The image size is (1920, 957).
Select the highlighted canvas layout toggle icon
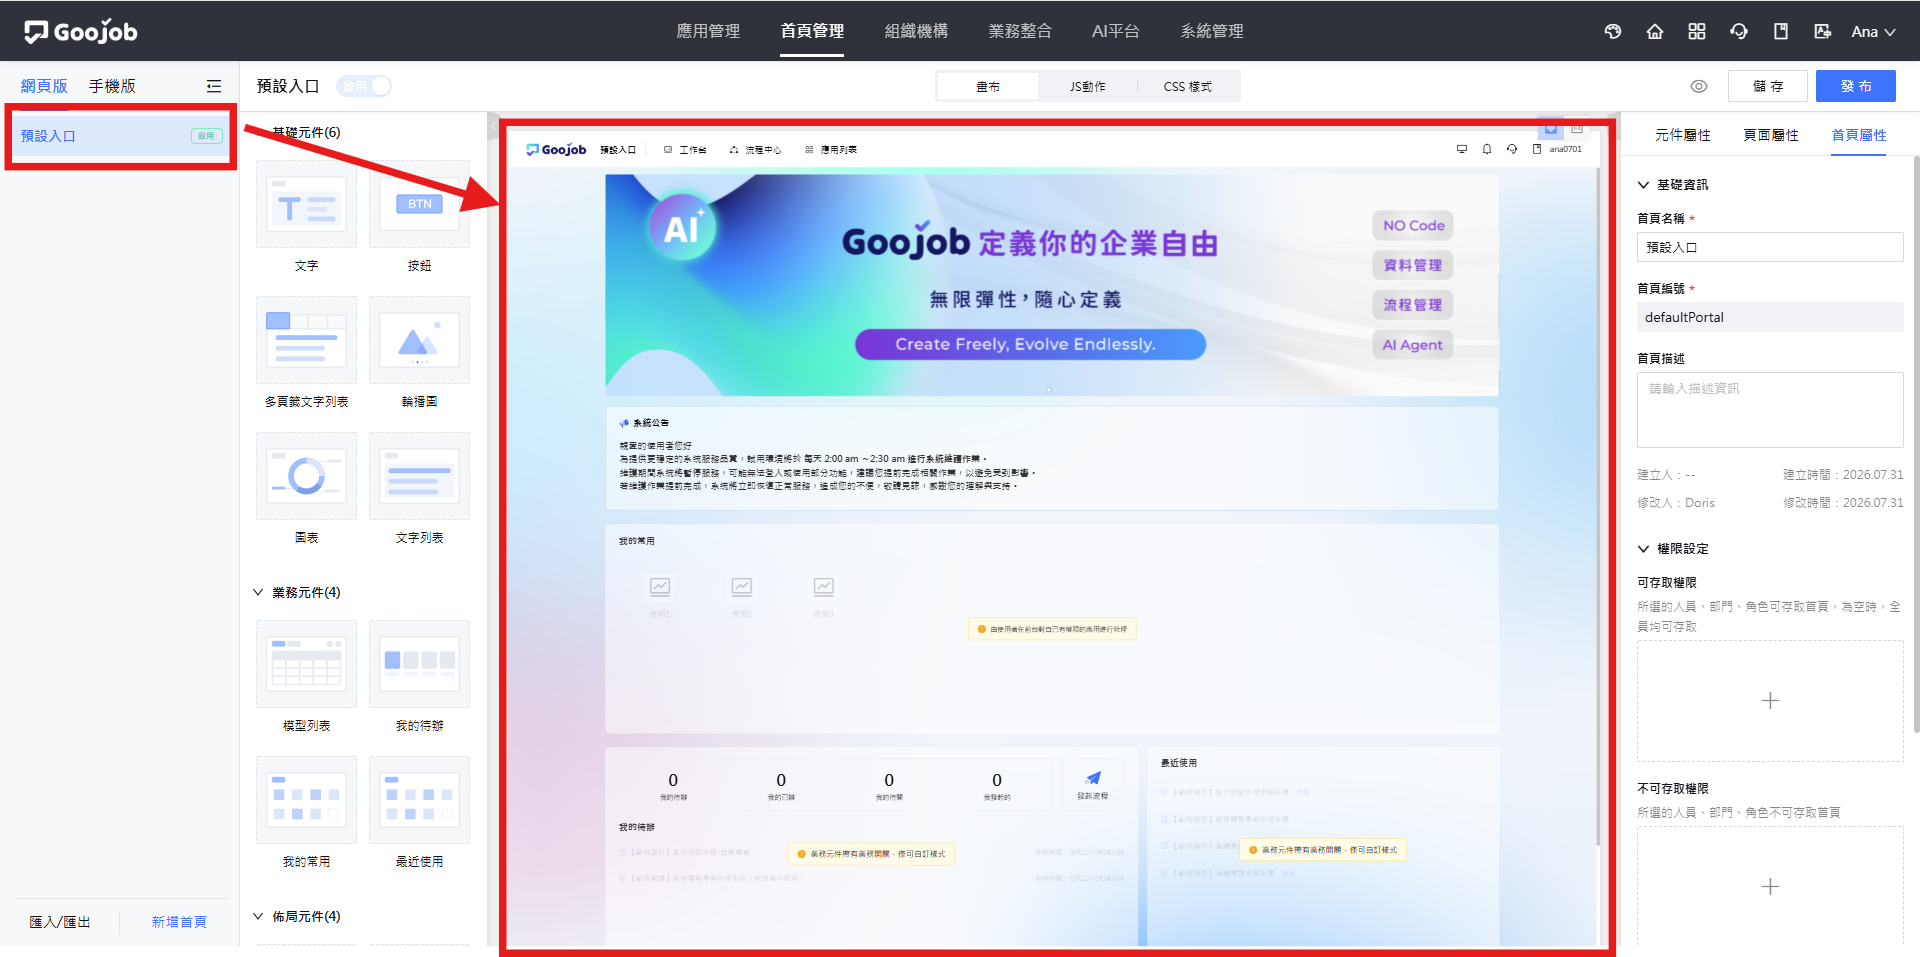(x=1551, y=128)
